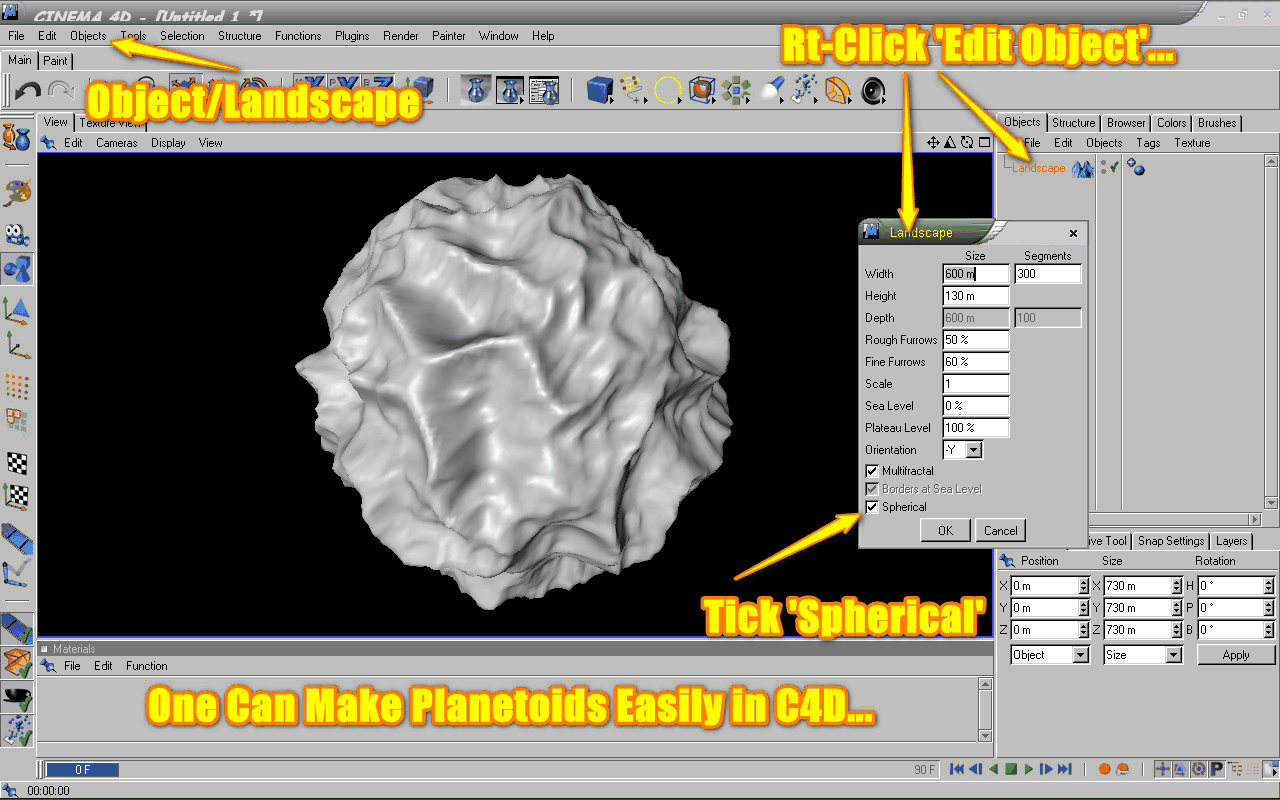Click the orange cube-in-cage modeling icon
The image size is (1280, 800).
pyautogui.click(x=702, y=91)
